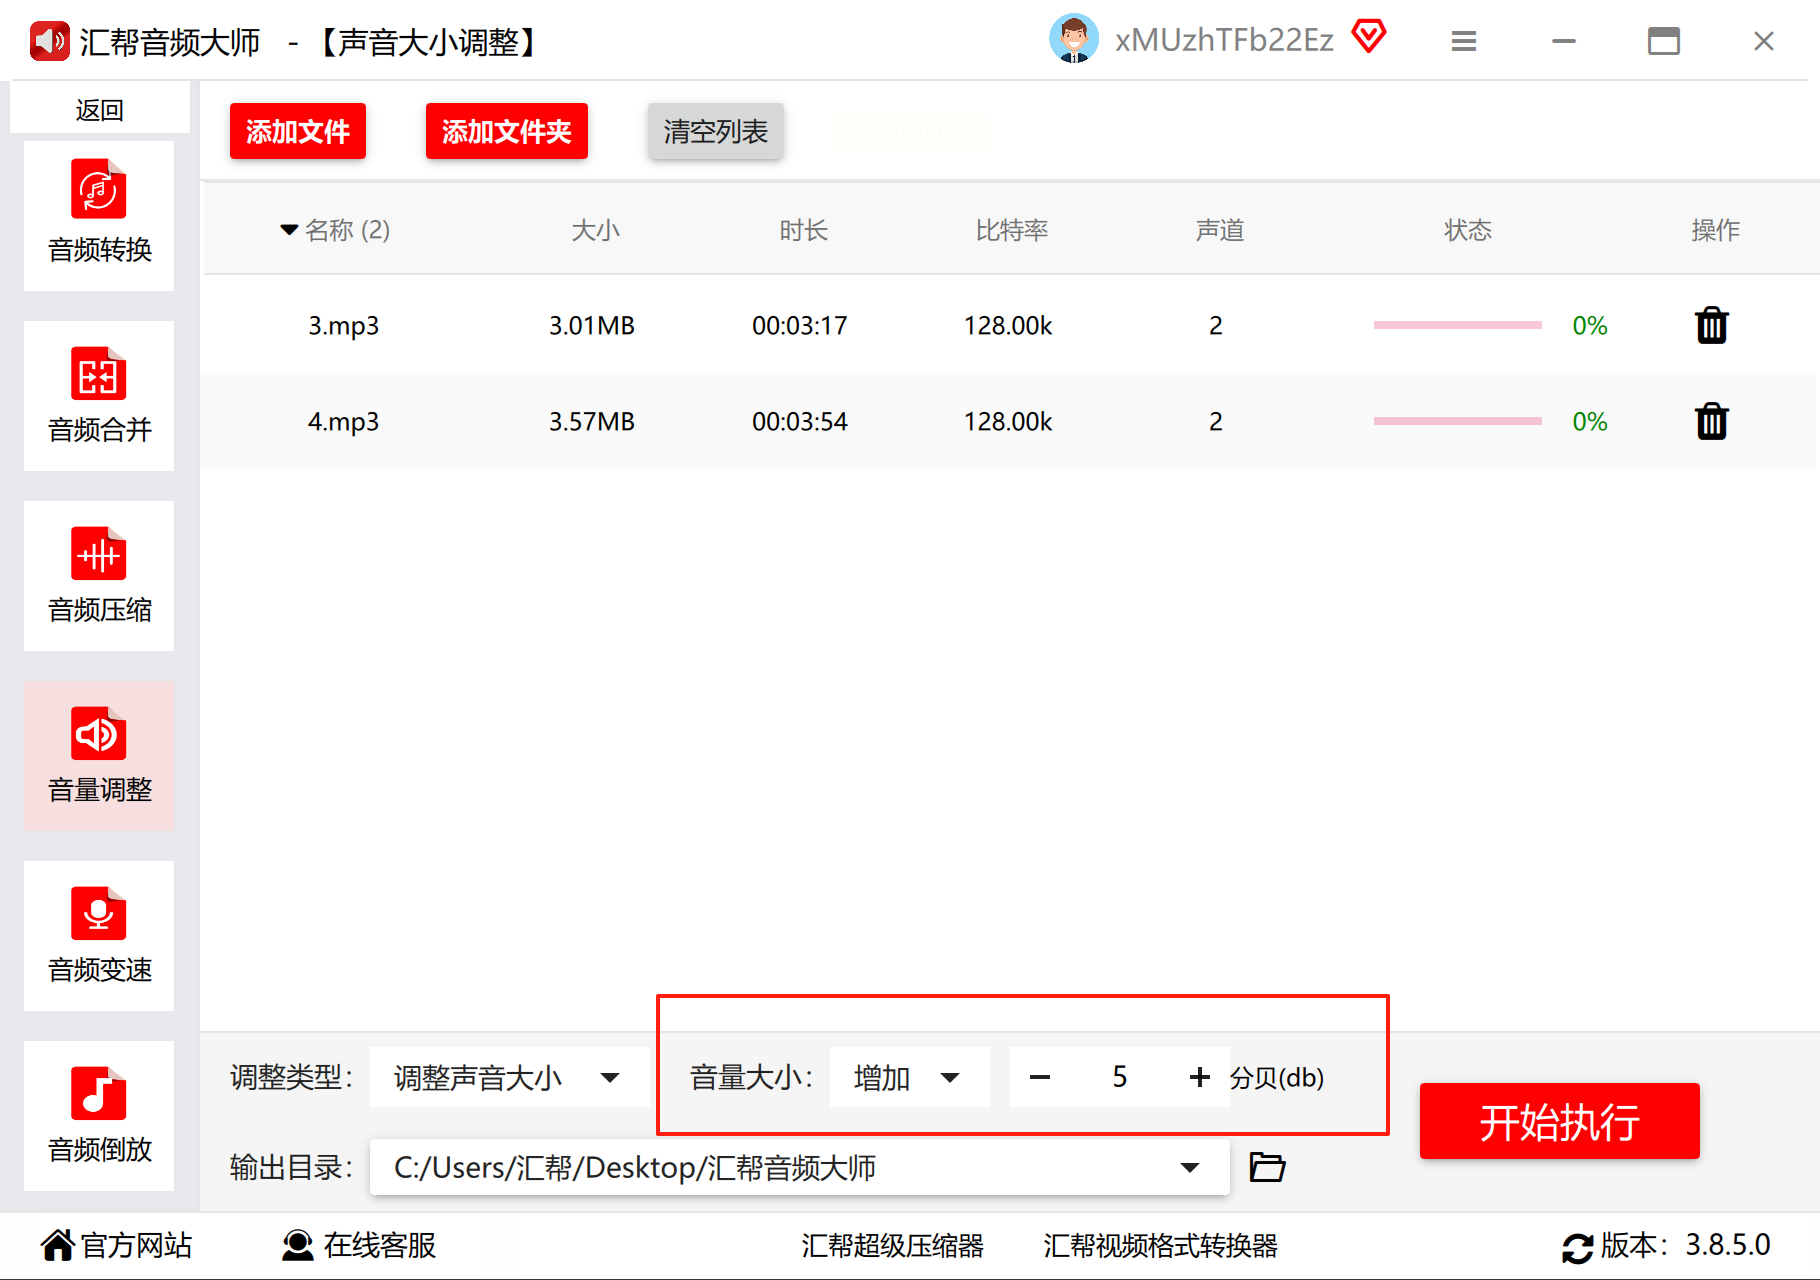The width and height of the screenshot is (1820, 1280).
Task: Open the 音频压缩 audio compression tool
Action: 99,576
